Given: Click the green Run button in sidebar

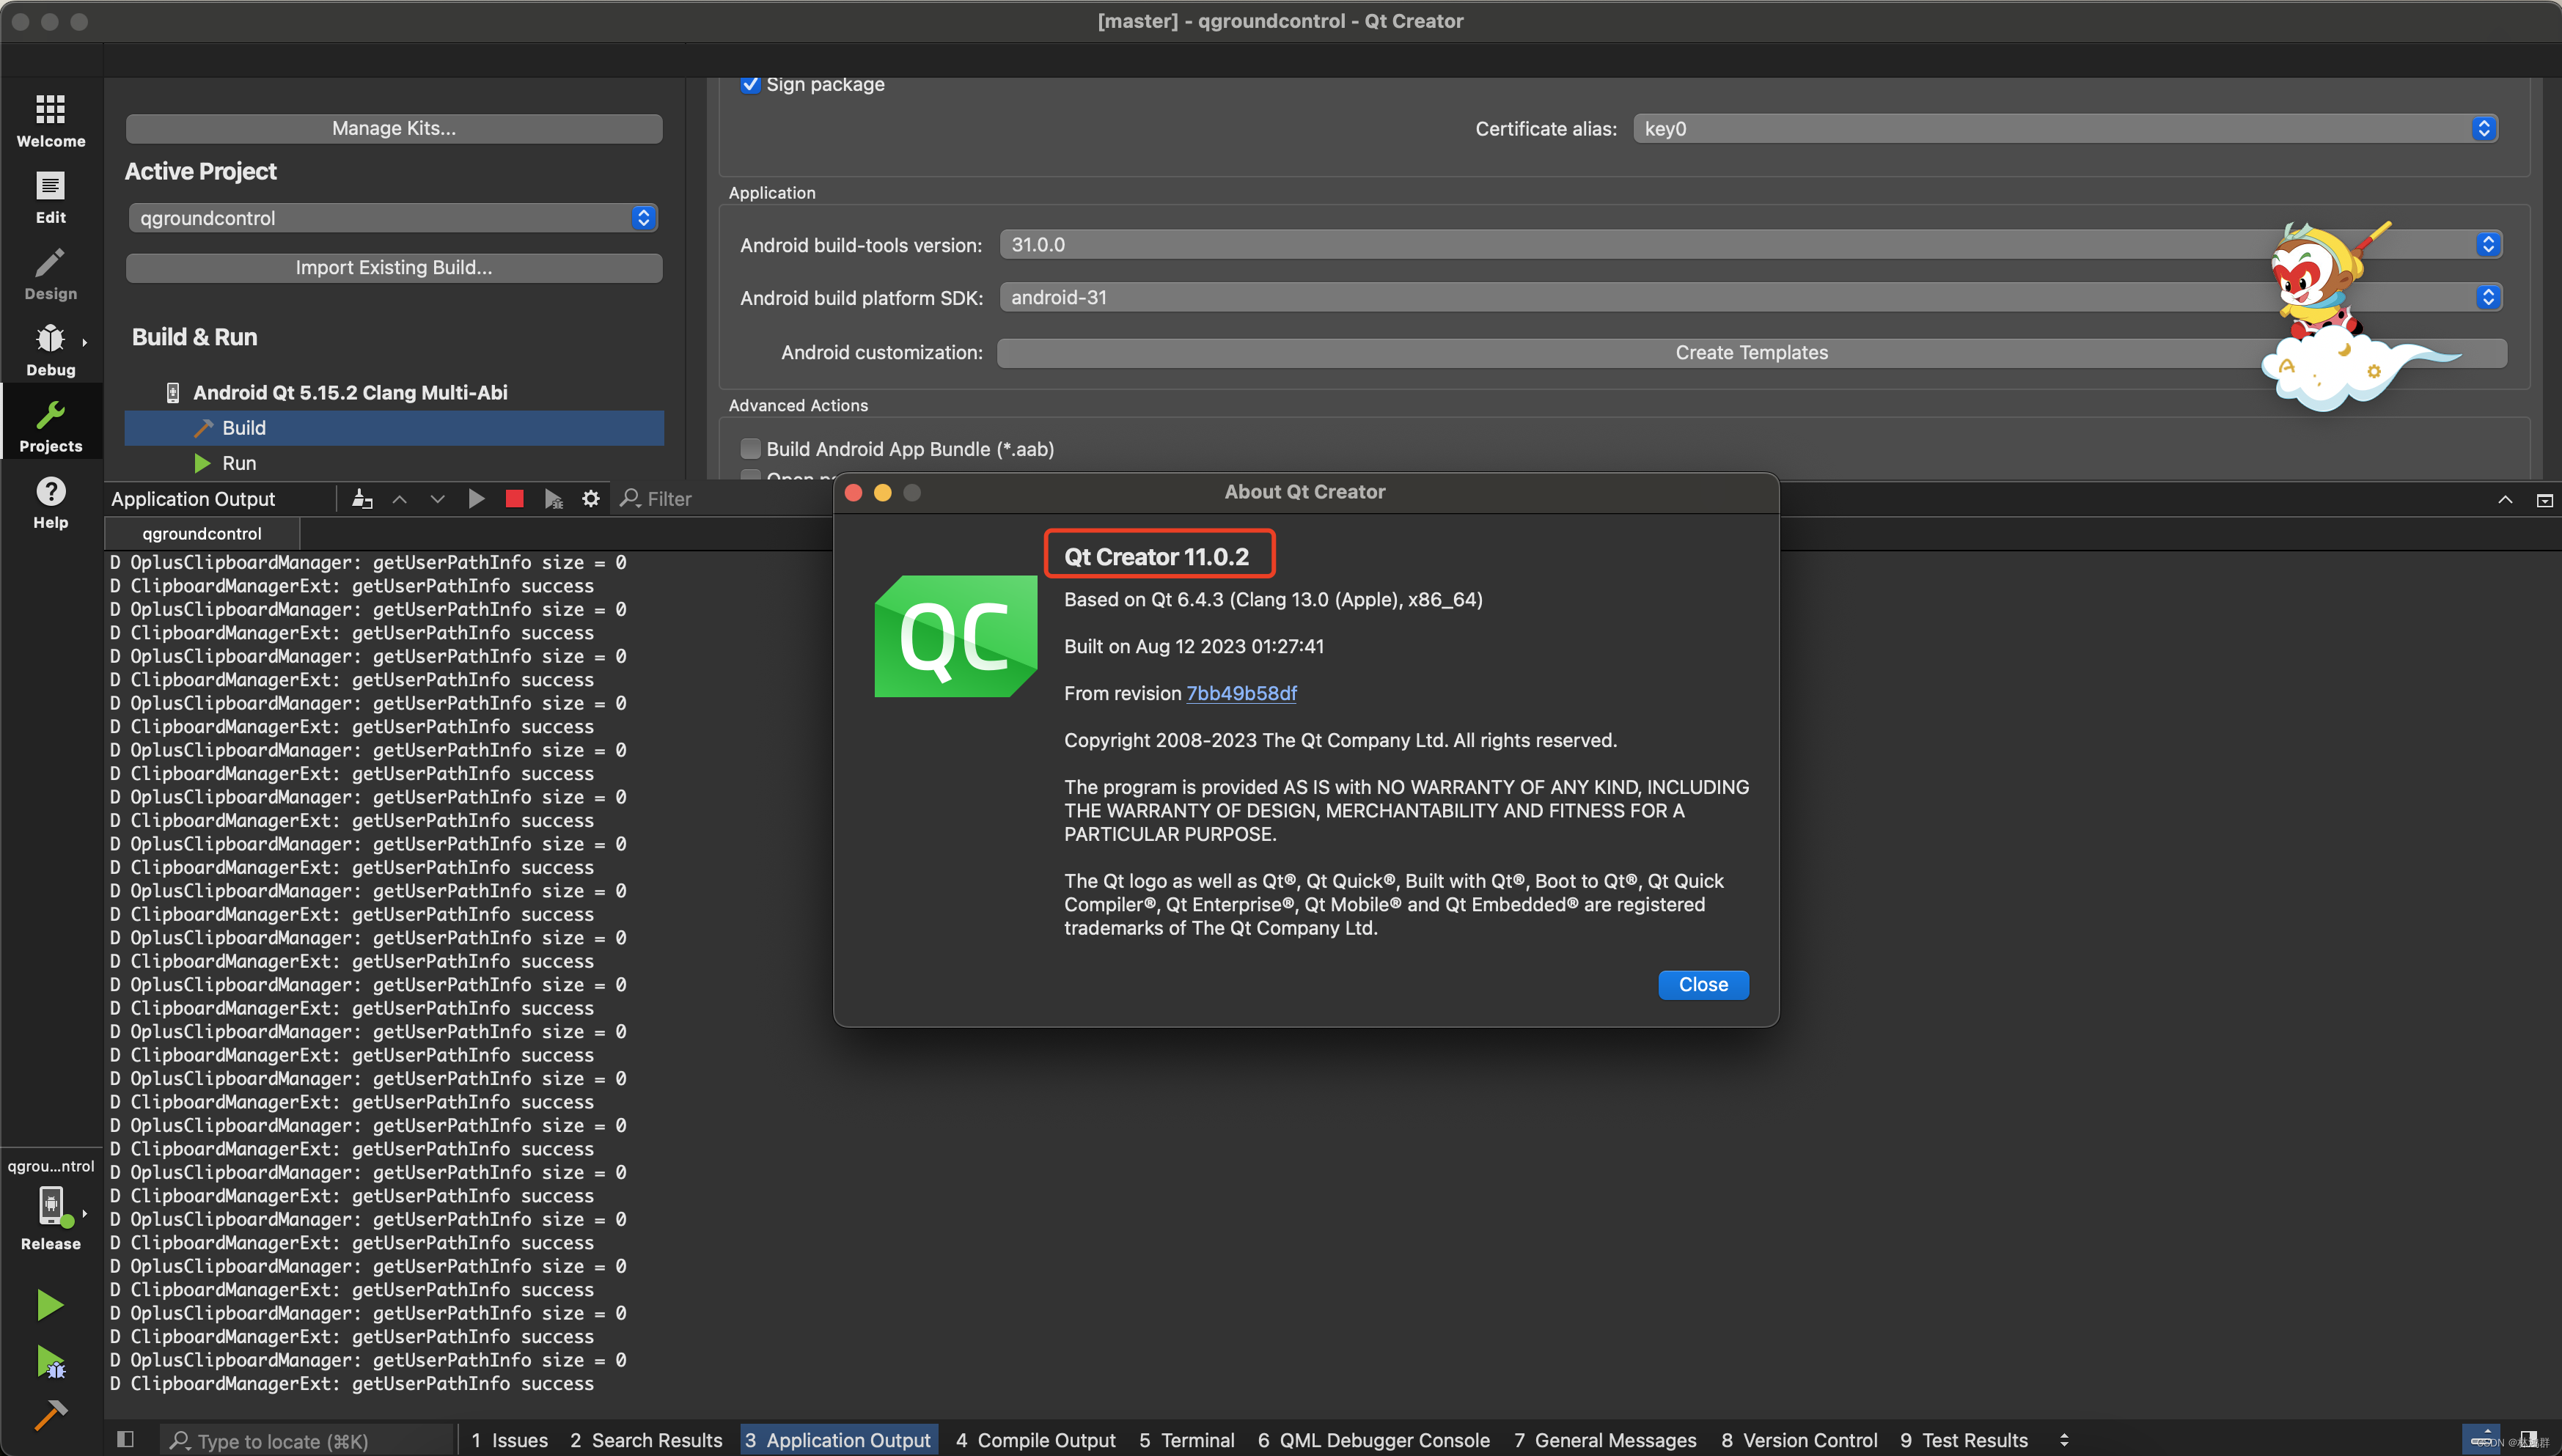Looking at the screenshot, I should coord(50,1304).
